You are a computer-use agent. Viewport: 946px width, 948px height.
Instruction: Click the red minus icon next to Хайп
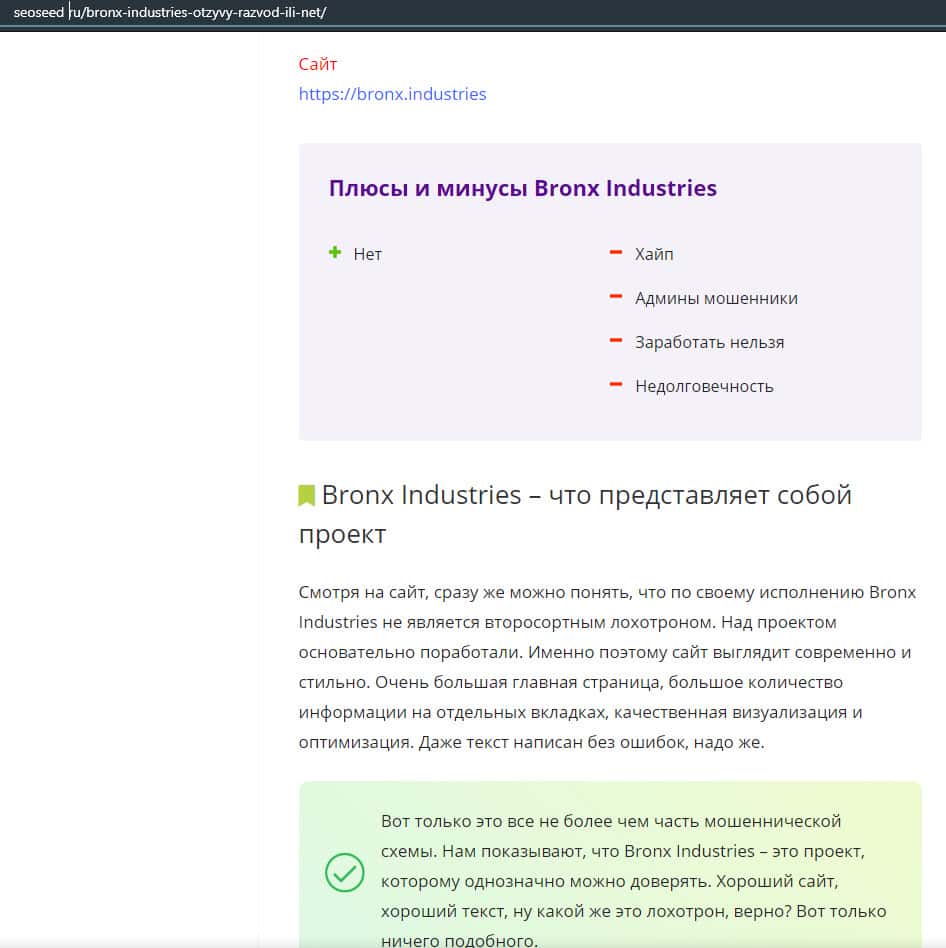[x=616, y=253]
